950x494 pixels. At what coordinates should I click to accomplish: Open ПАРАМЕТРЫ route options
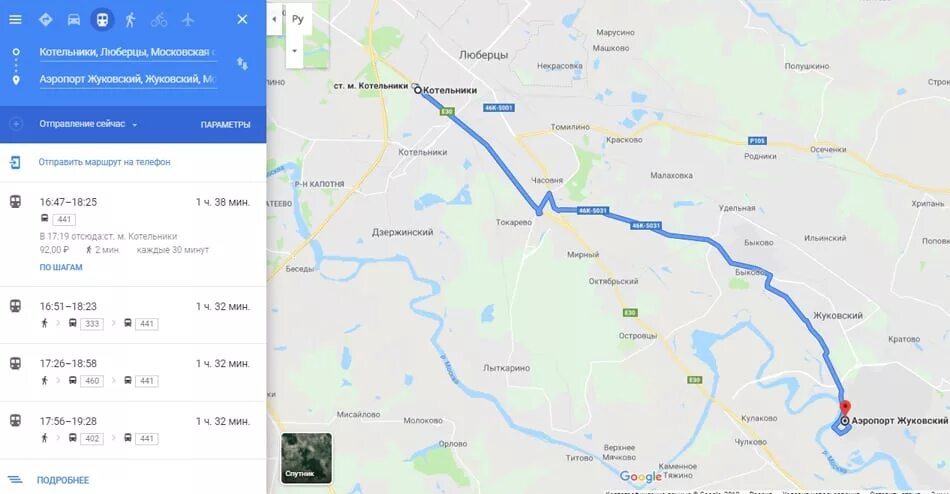[225, 124]
